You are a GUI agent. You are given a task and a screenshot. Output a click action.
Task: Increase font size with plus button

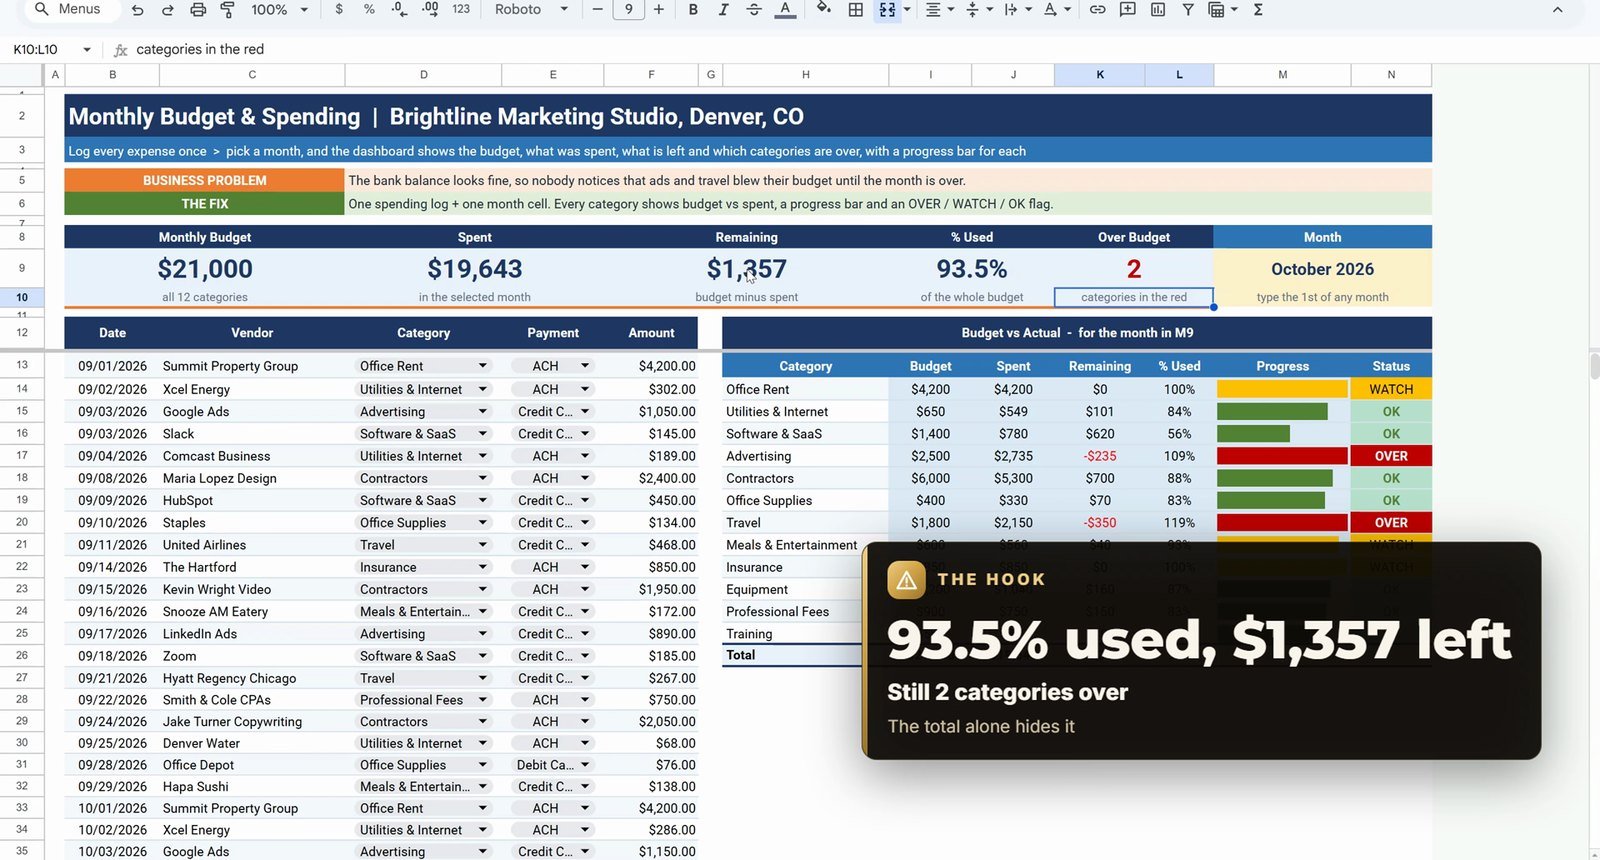658,9
